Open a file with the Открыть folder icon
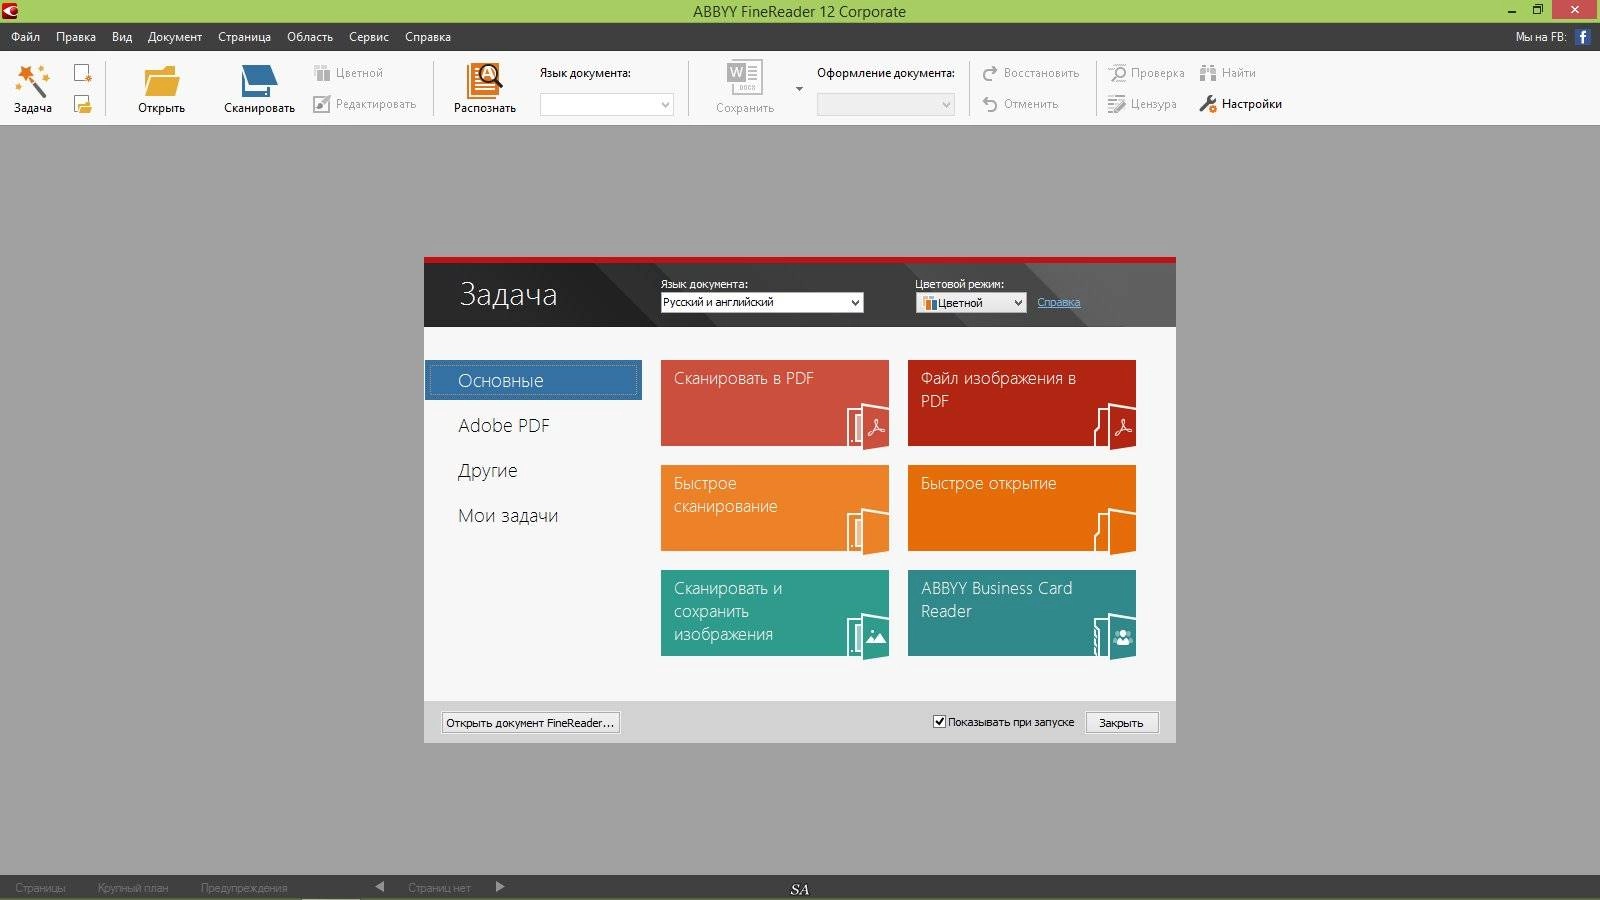The image size is (1600, 900). 161,81
